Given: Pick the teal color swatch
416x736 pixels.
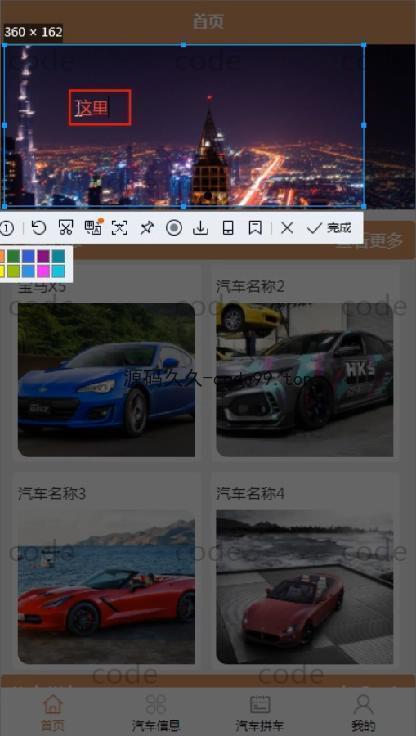Looking at the screenshot, I should (59, 256).
